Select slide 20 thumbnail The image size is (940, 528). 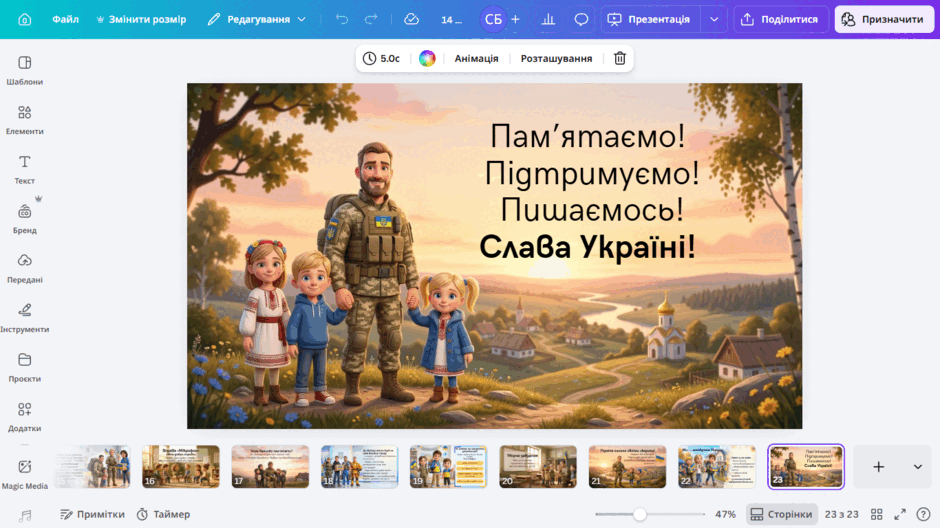[x=538, y=466]
